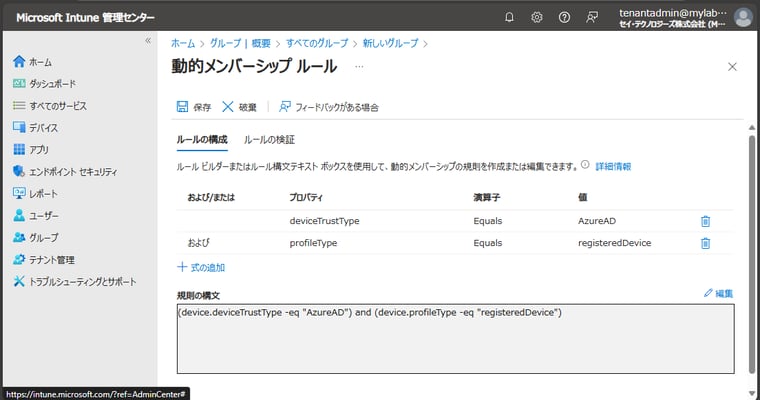The width and height of the screenshot is (760, 400).
Task: Click 演算子 column header
Action: click(487, 197)
